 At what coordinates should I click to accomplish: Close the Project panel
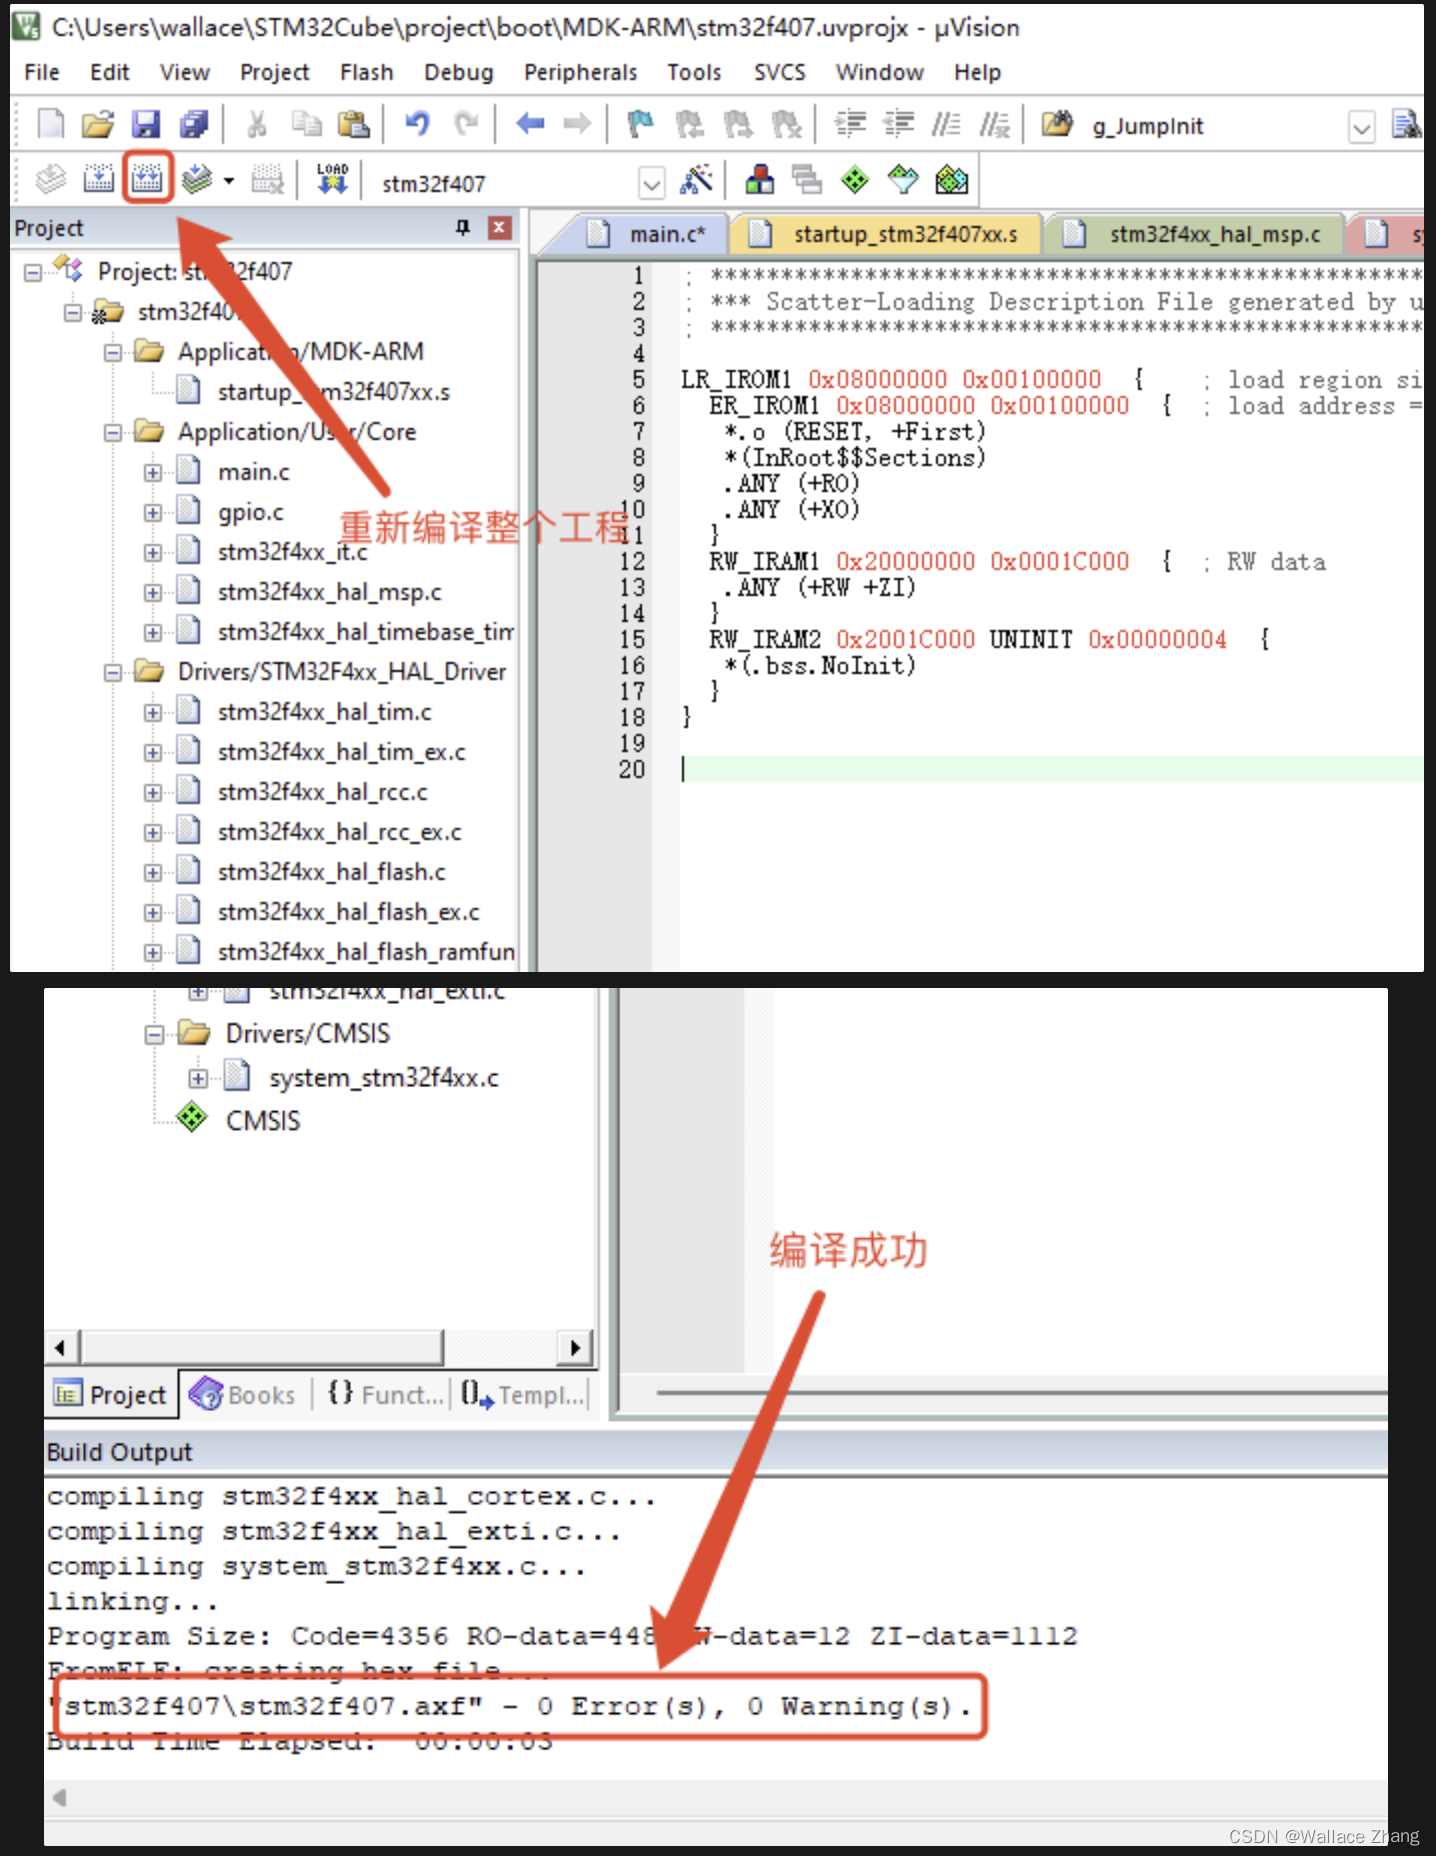click(500, 227)
